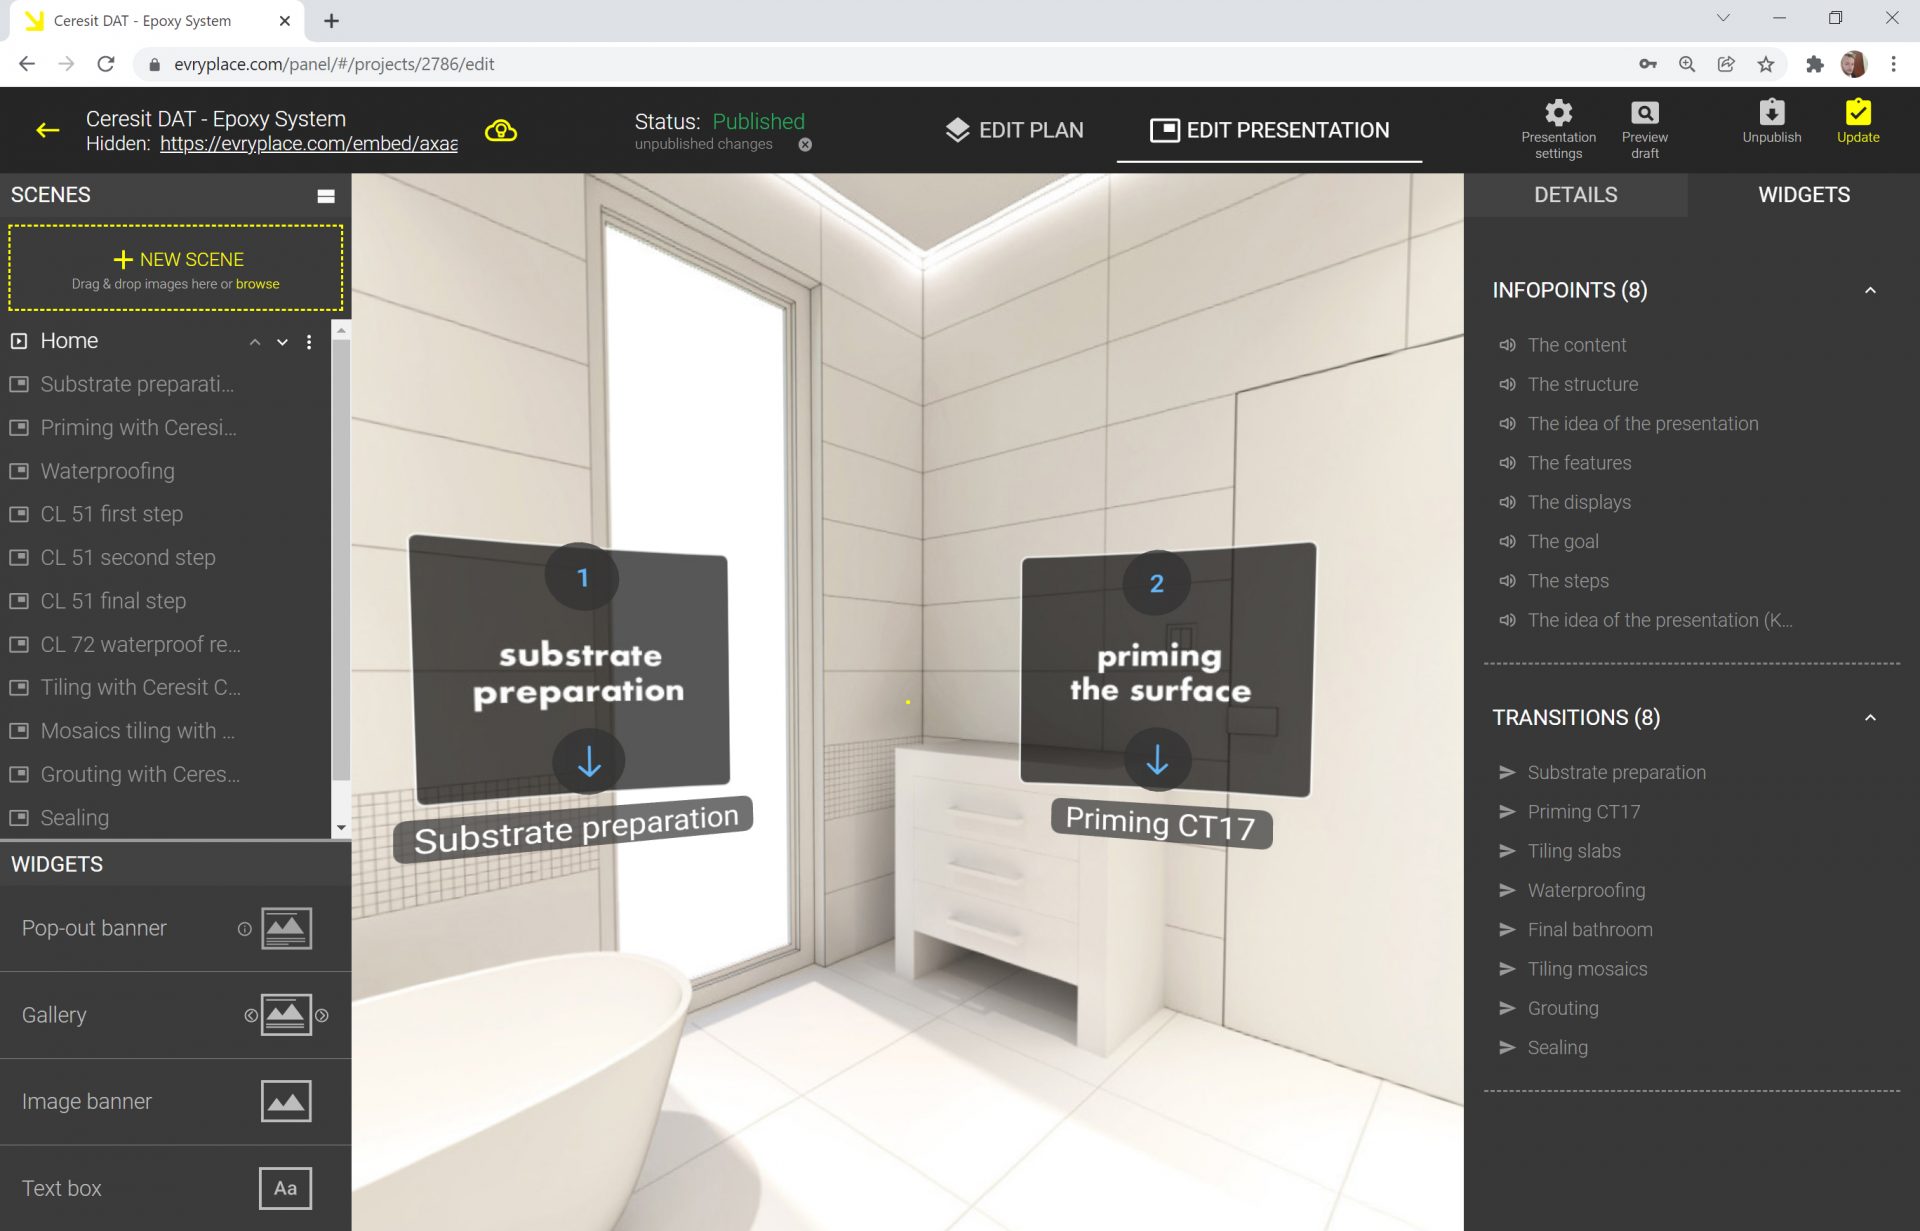Select the Waterproofing scene in list

pyautogui.click(x=107, y=471)
